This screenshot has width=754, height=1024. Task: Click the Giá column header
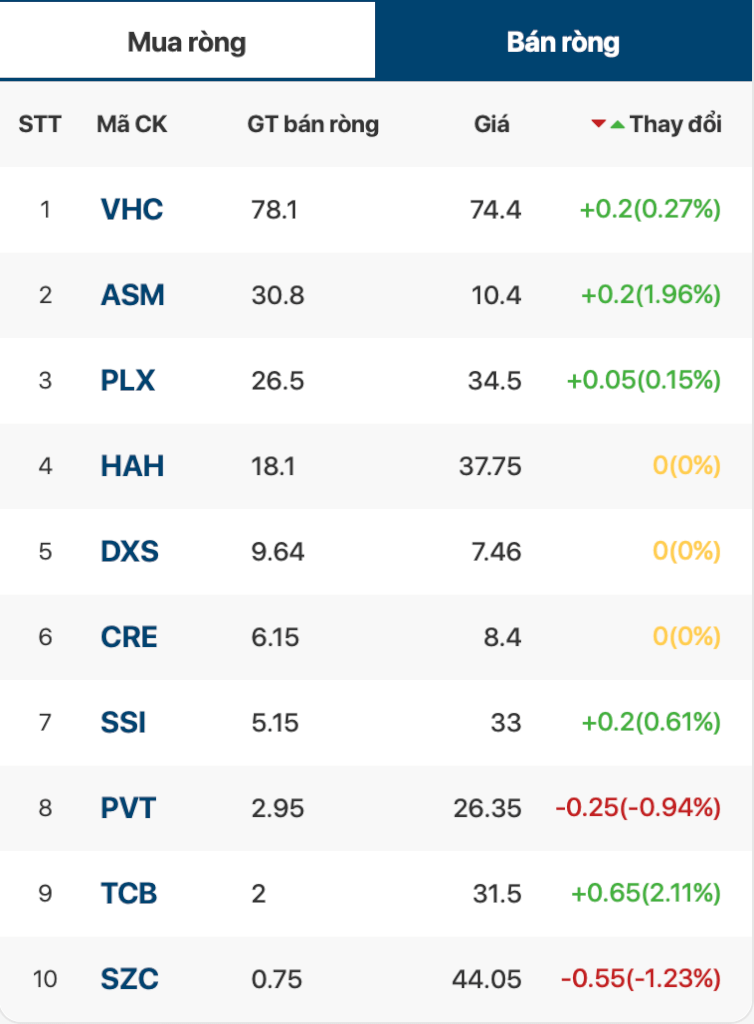tap(492, 124)
